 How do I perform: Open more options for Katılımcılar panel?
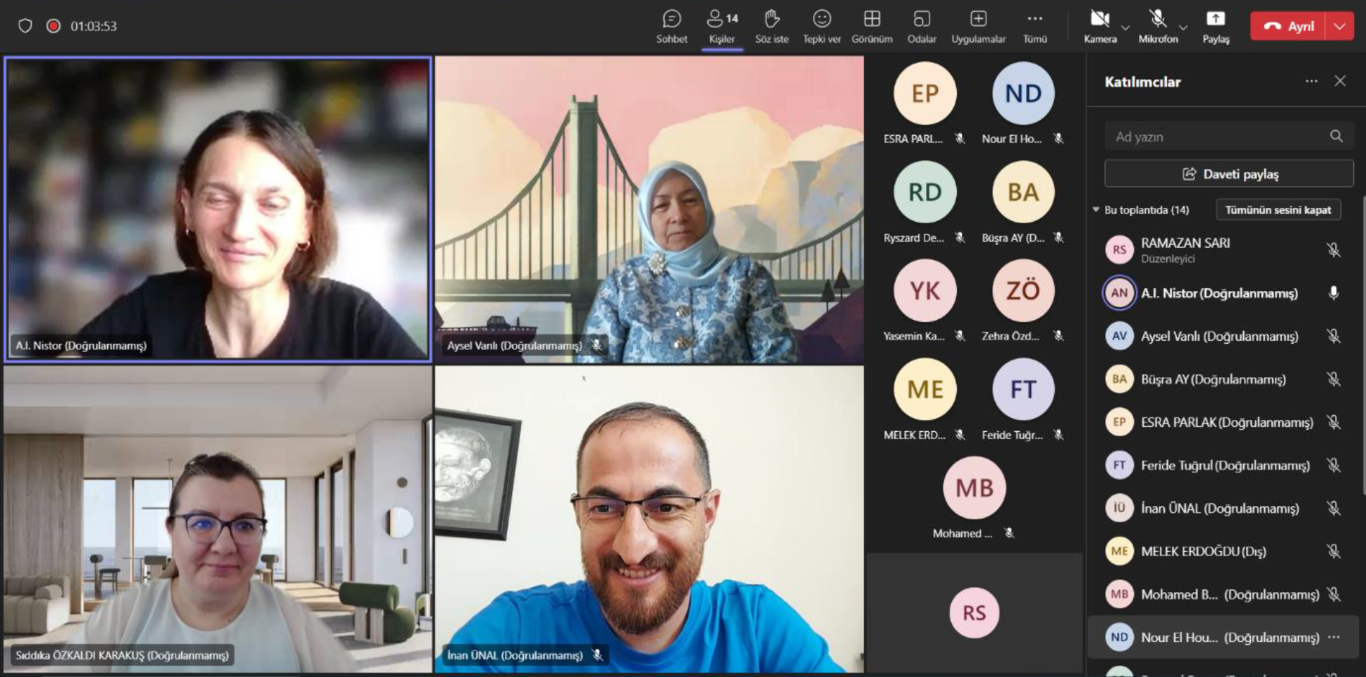[1311, 82]
